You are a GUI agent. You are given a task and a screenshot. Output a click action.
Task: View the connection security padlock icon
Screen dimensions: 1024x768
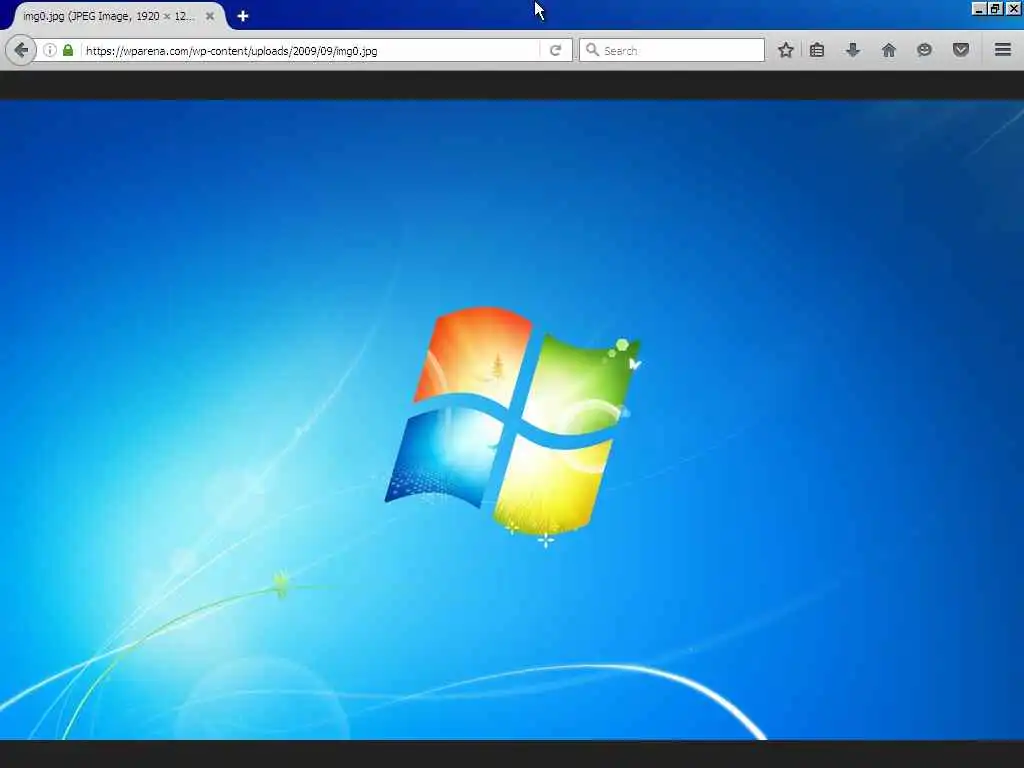[68, 50]
